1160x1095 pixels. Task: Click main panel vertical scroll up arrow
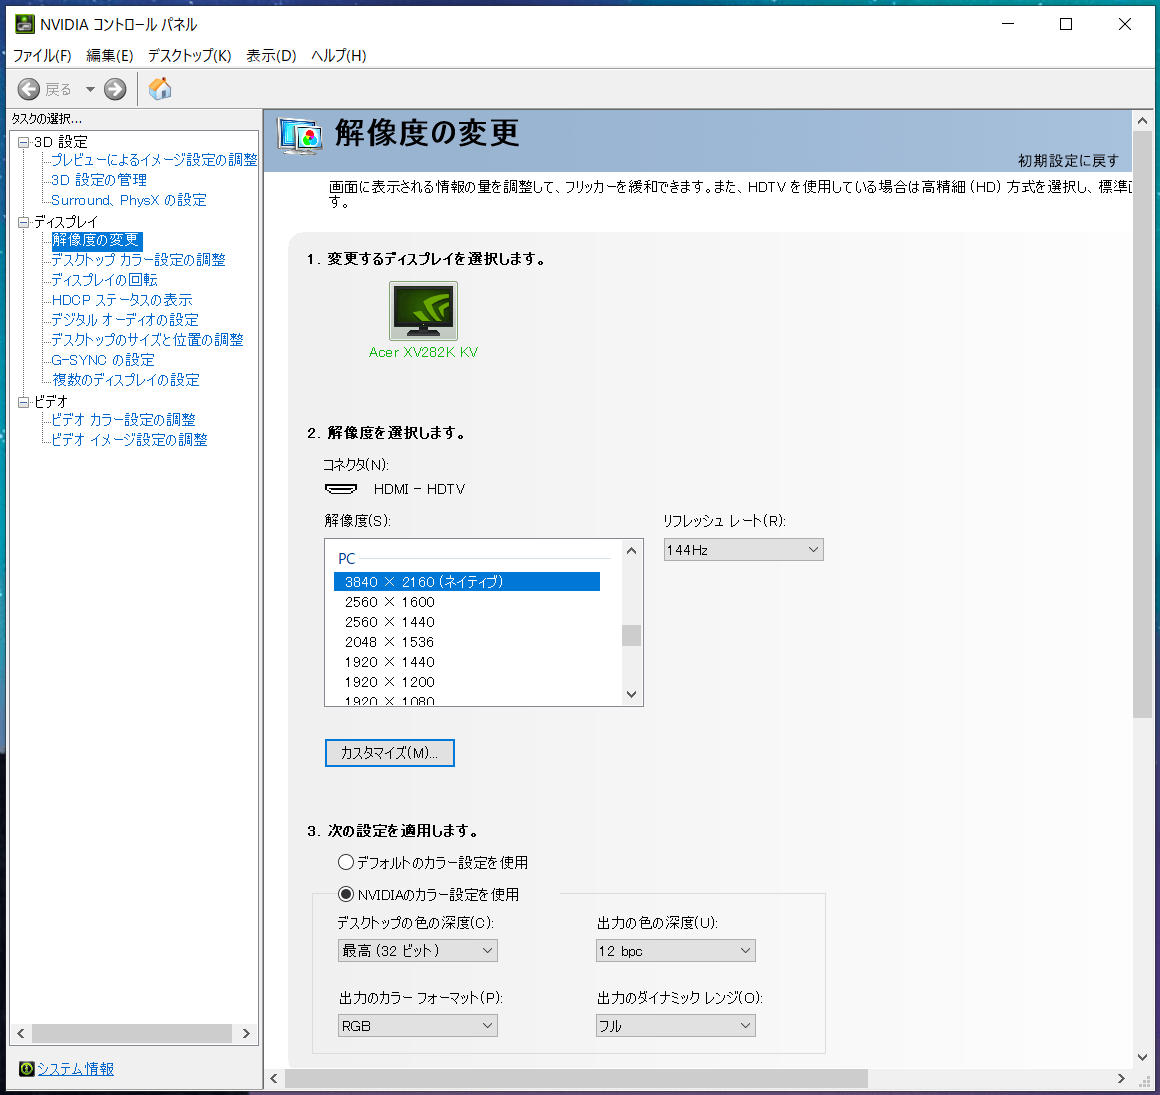pyautogui.click(x=1142, y=121)
